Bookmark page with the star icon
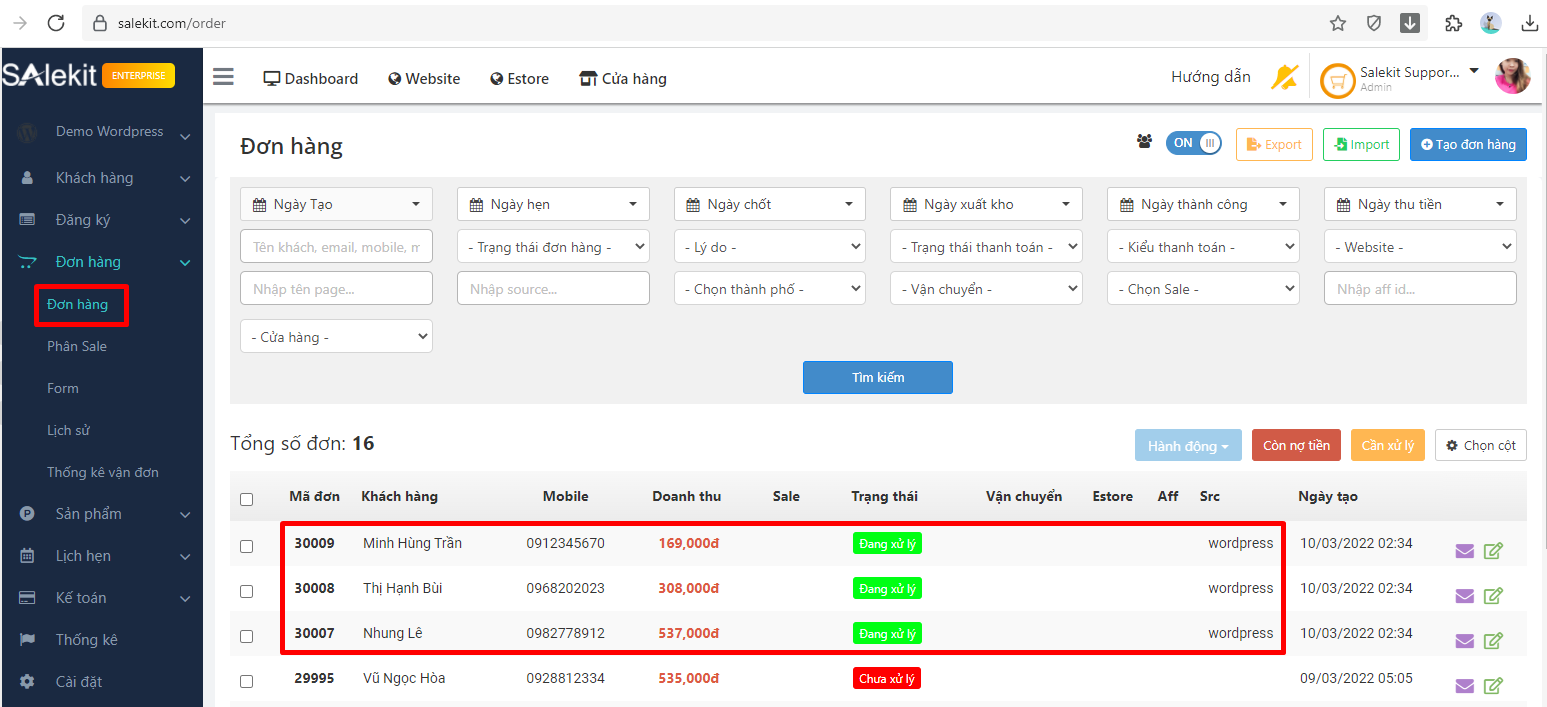1547x707 pixels. point(1338,23)
